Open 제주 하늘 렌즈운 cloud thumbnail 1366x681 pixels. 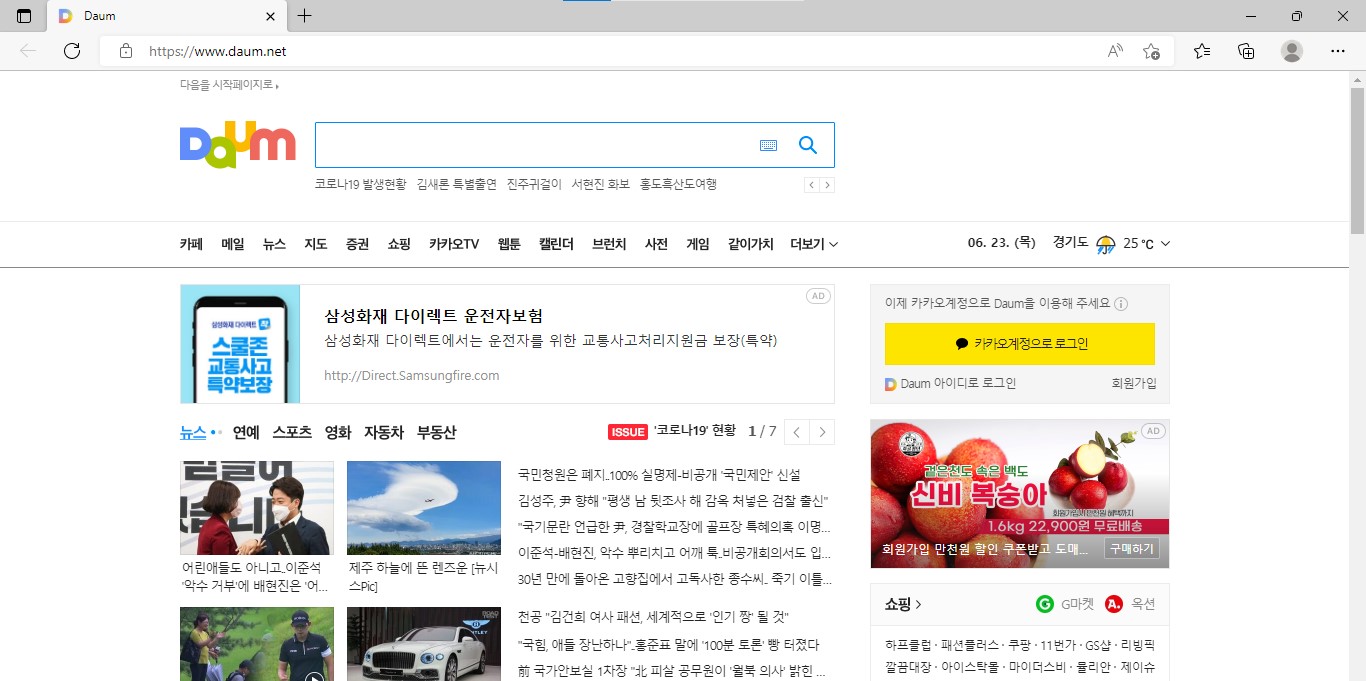click(x=424, y=508)
